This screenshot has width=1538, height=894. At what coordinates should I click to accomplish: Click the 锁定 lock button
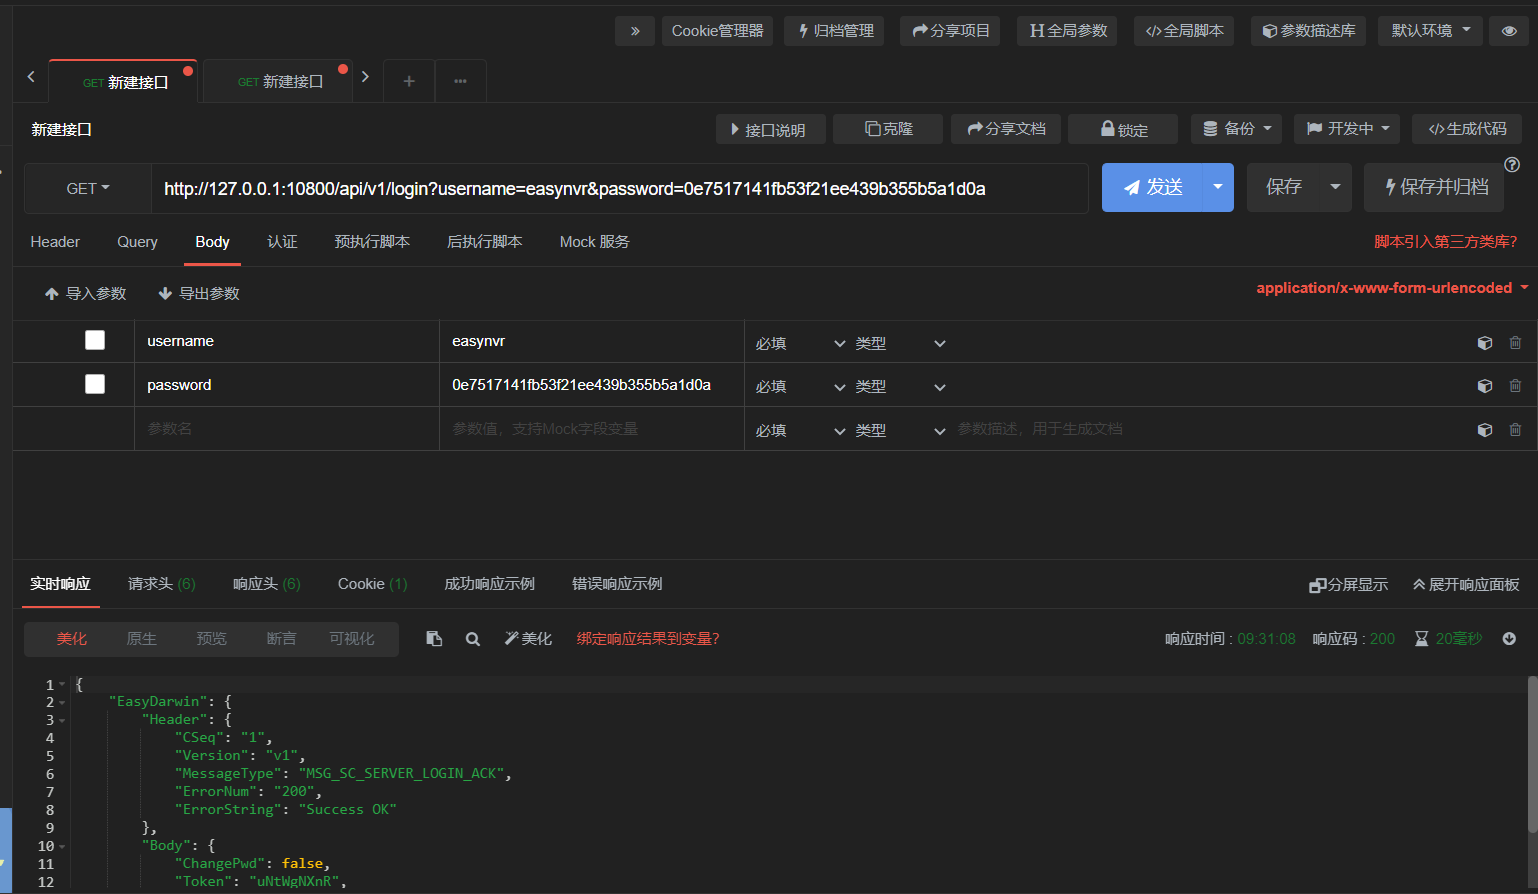coord(1123,129)
